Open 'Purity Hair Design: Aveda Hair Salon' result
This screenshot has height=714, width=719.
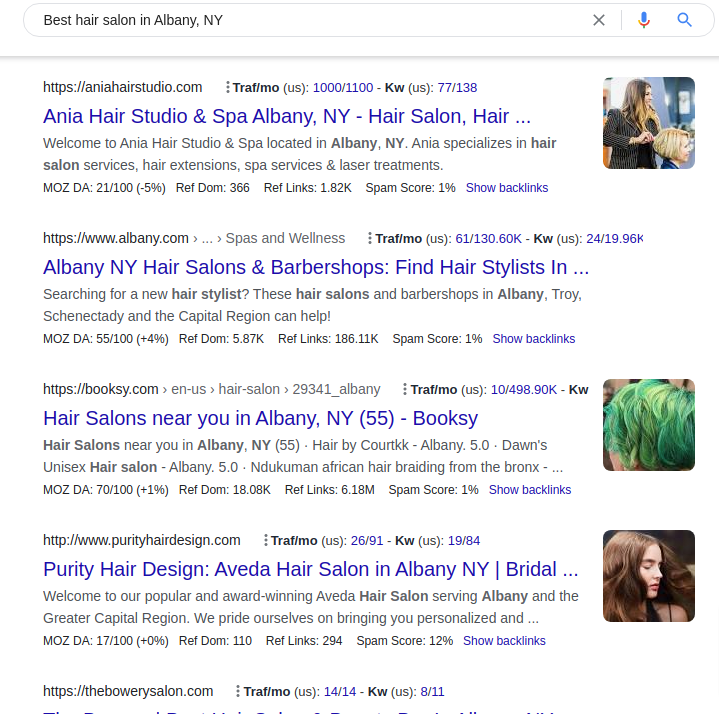tap(310, 569)
